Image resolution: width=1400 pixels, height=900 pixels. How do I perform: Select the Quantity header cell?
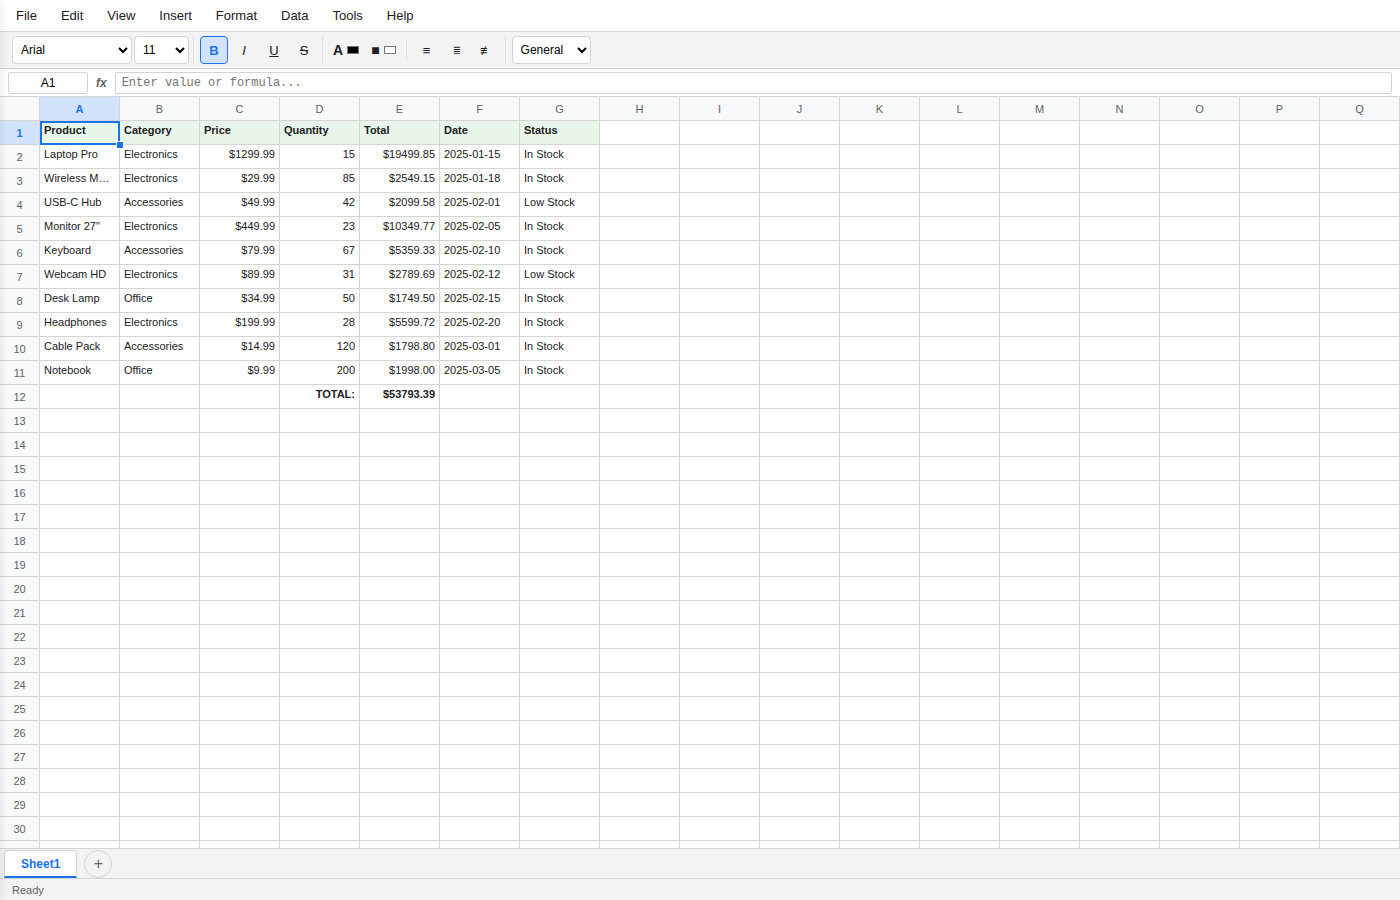pyautogui.click(x=320, y=133)
